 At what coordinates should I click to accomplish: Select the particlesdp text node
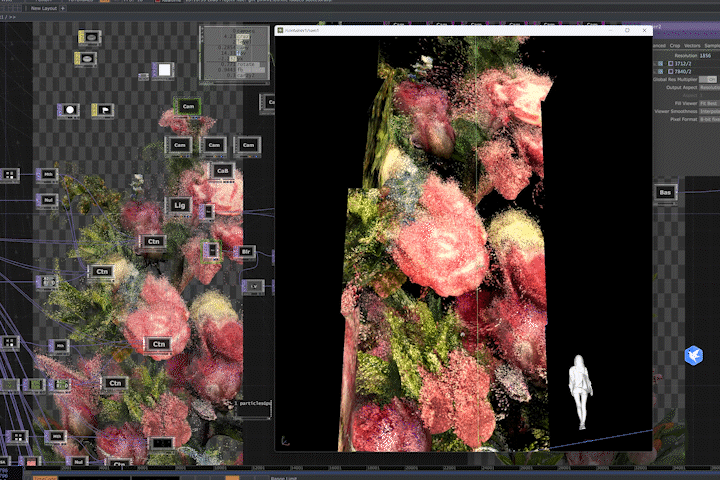pyautogui.click(x=253, y=409)
